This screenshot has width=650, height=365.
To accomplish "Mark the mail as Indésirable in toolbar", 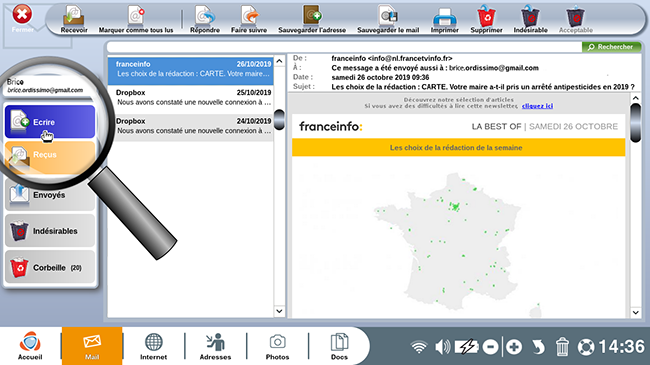I will pyautogui.click(x=530, y=19).
